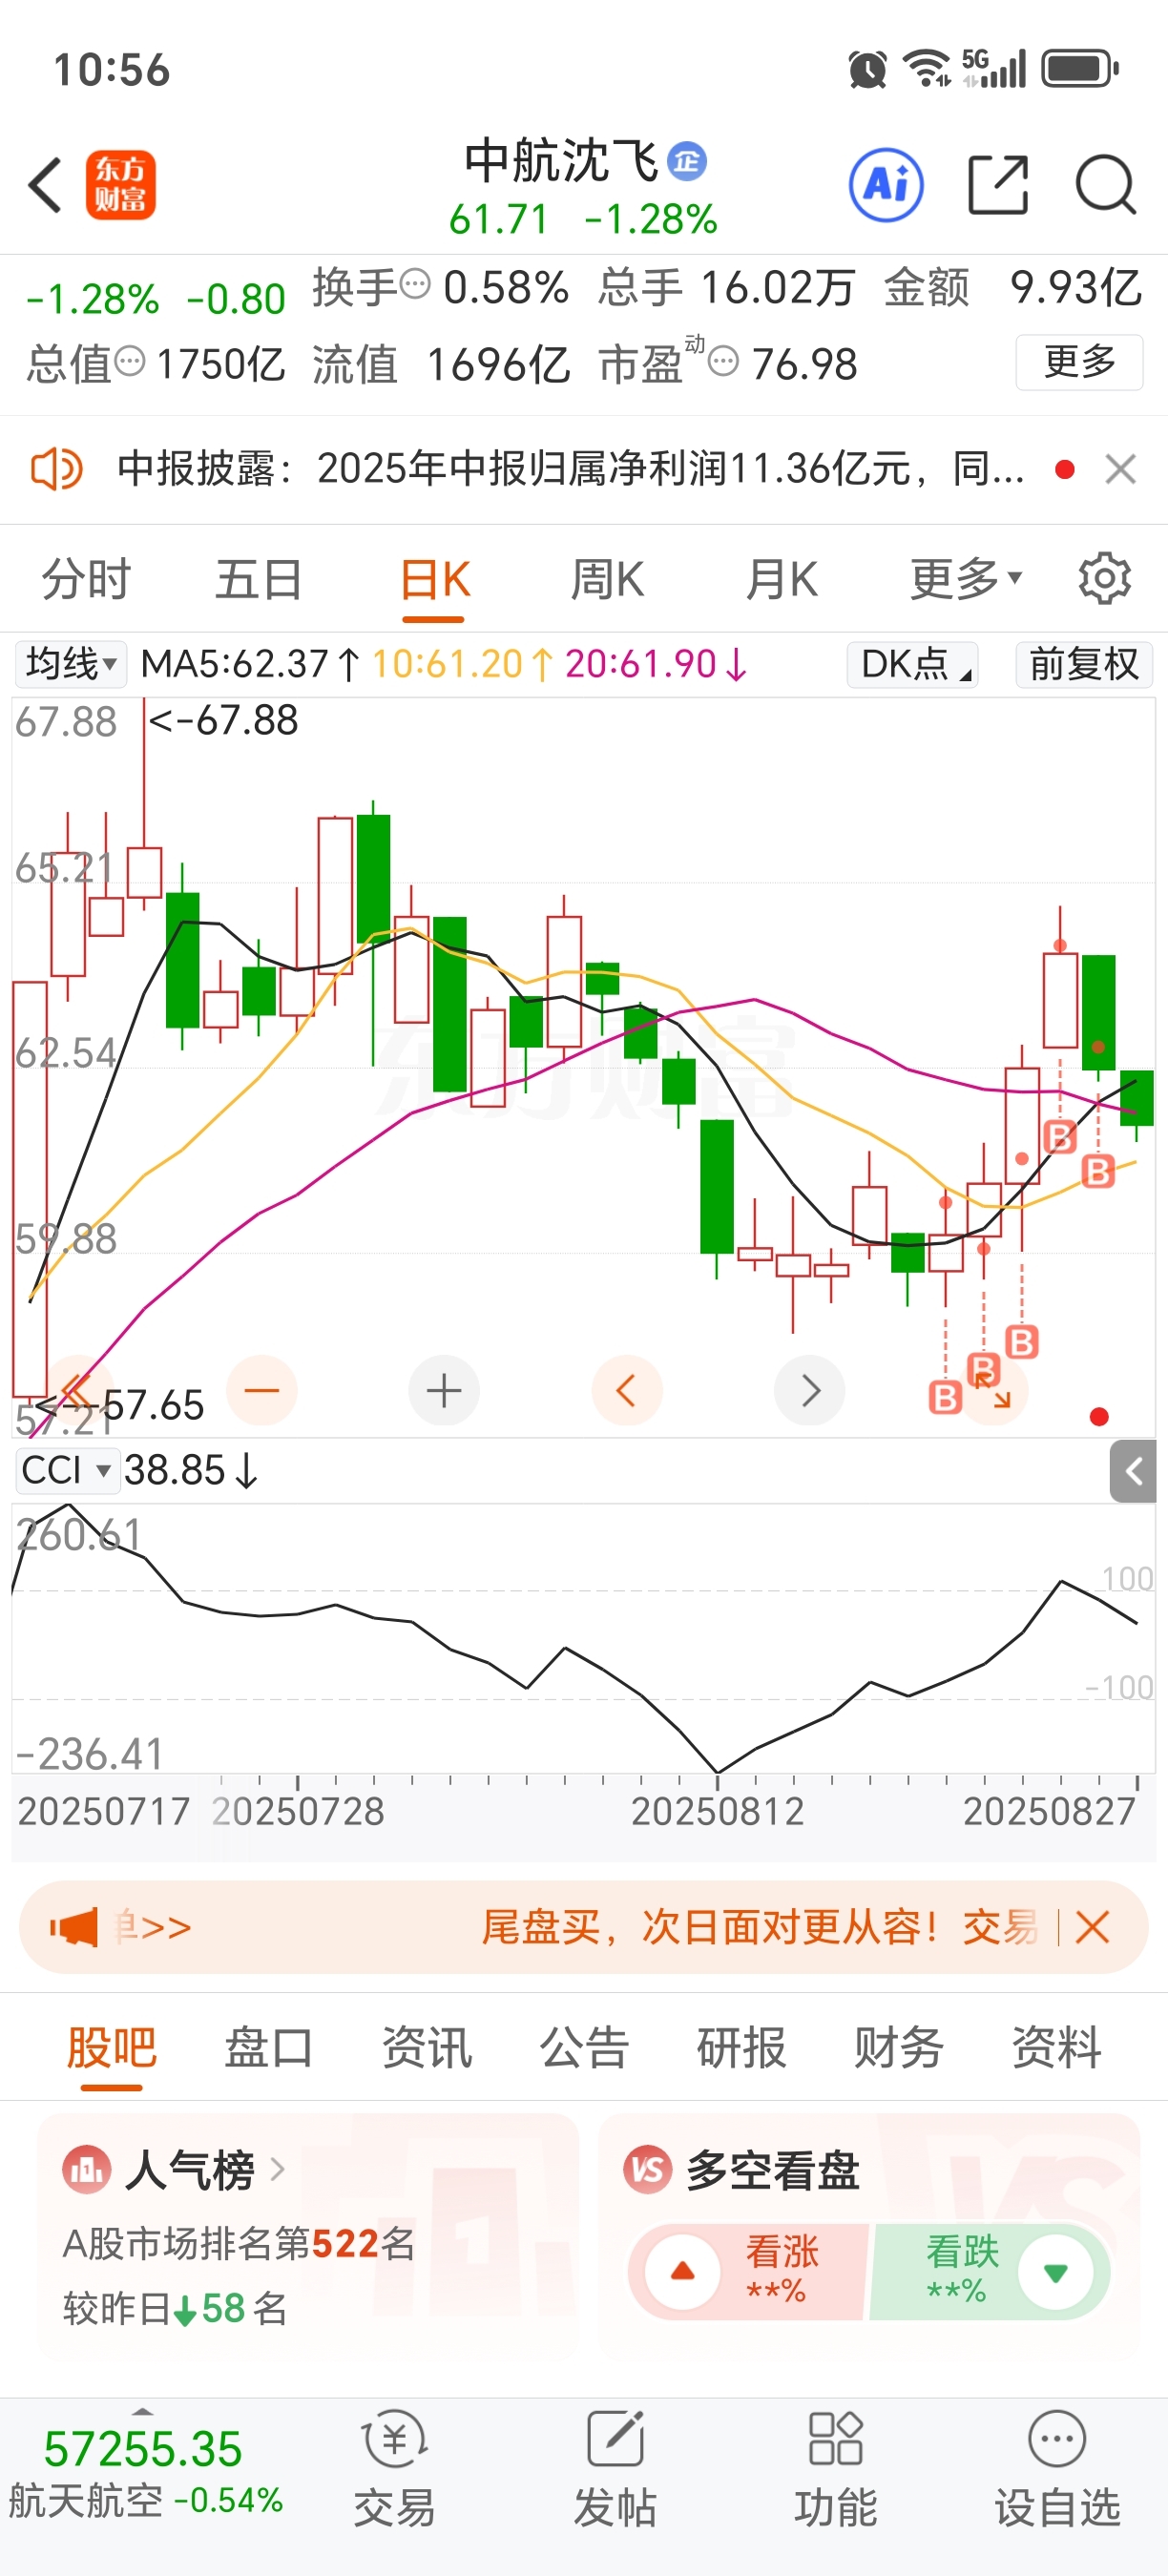The width and height of the screenshot is (1168, 2576).
Task: Zoom out chart with minus button
Action: (262, 1390)
